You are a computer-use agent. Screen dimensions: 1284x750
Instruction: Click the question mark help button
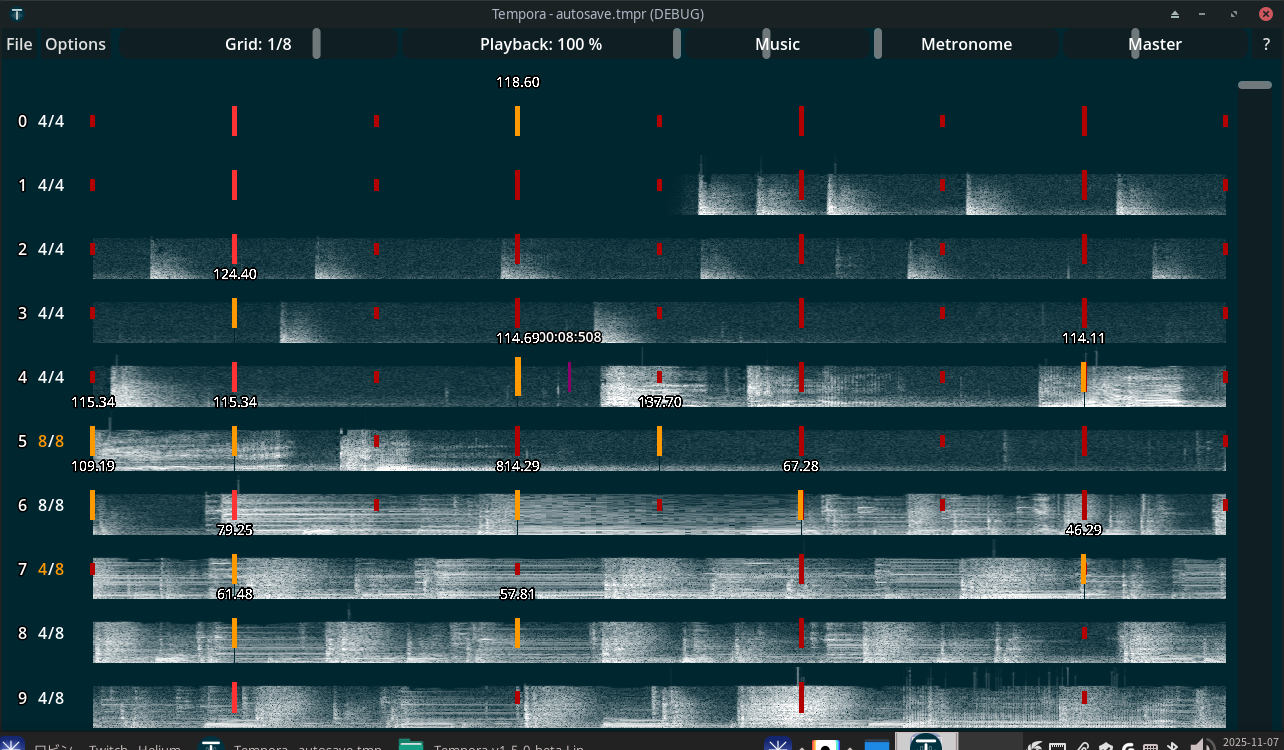(1266, 44)
